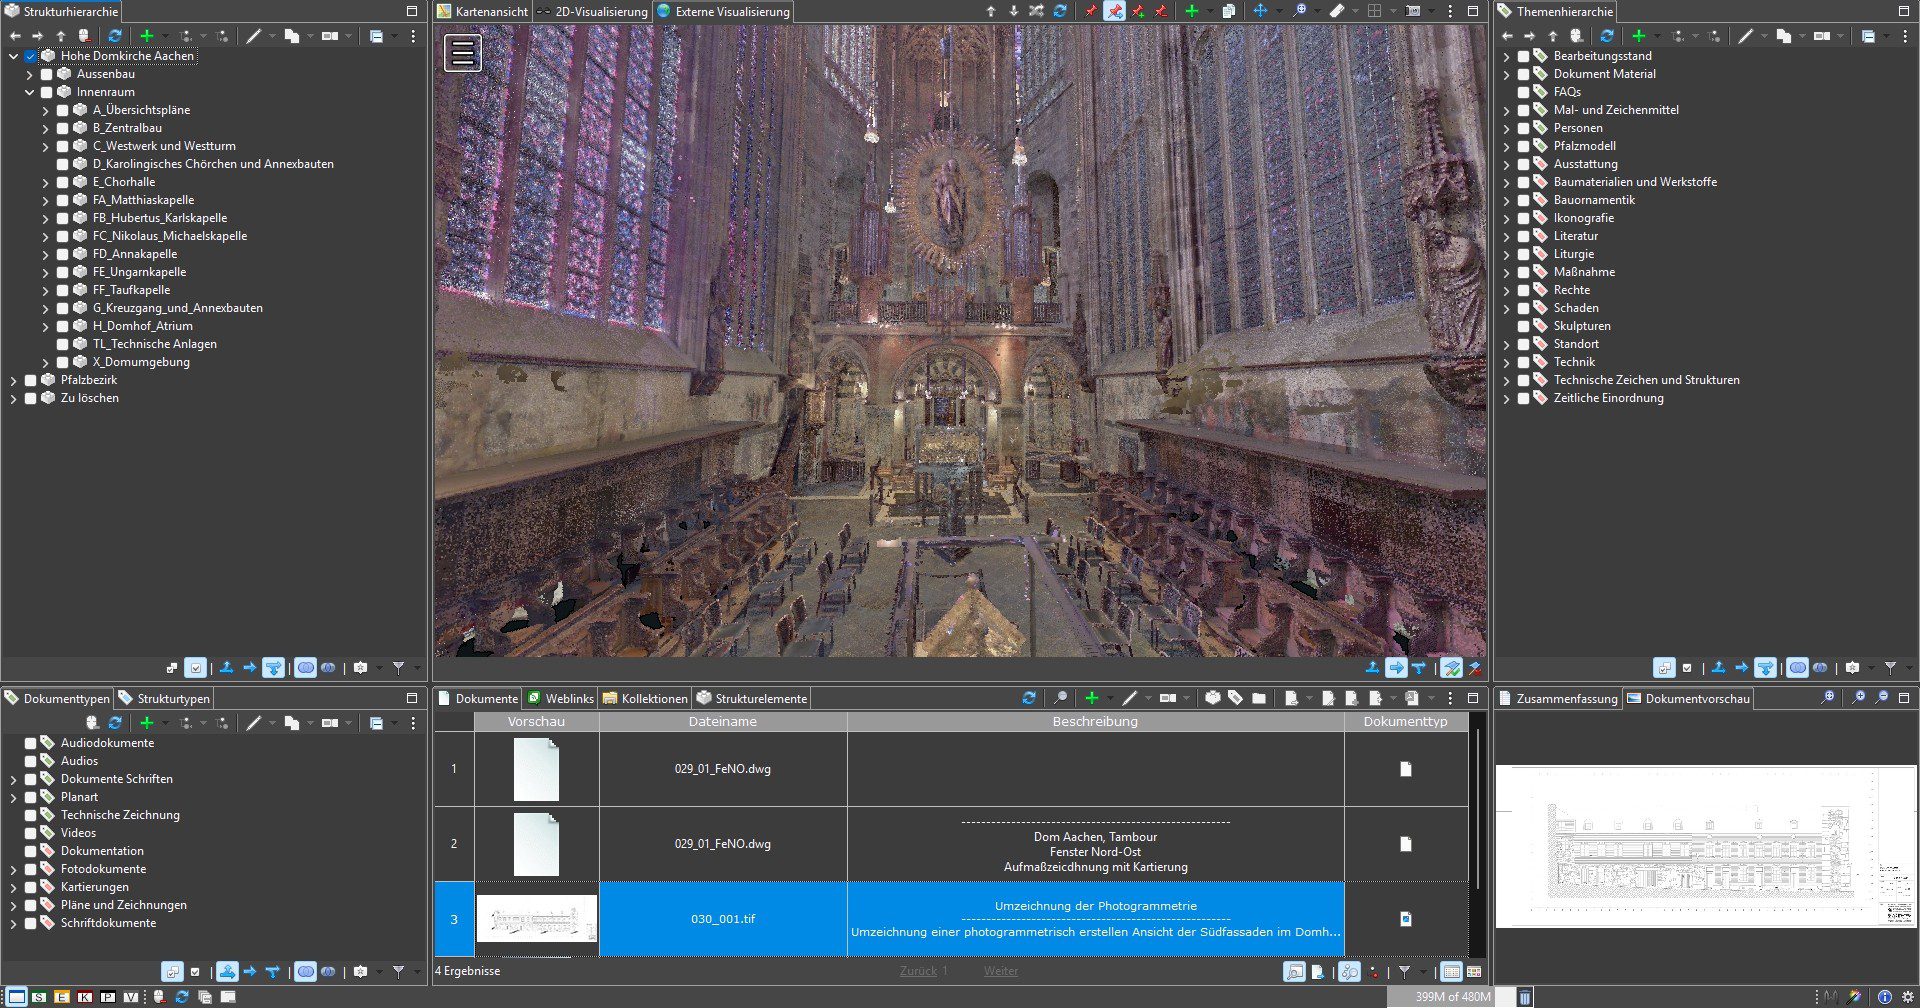
Task: Open the Kollektionen tab
Action: pos(645,698)
